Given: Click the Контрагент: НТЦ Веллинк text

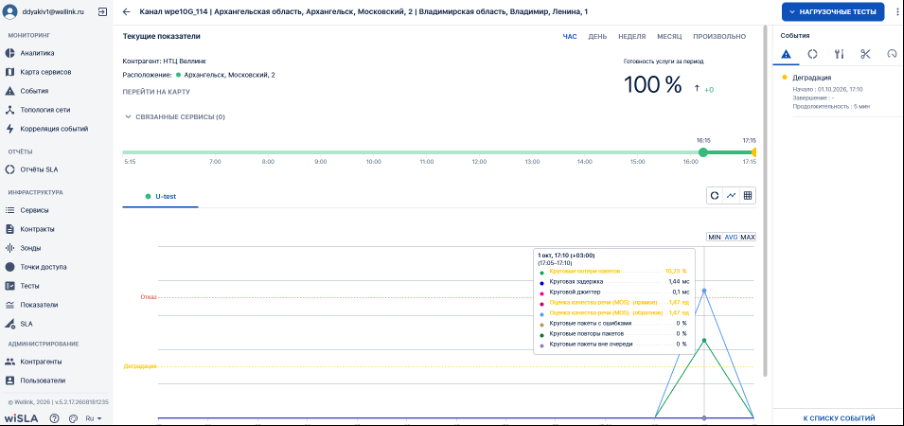Looking at the screenshot, I should tap(164, 61).
